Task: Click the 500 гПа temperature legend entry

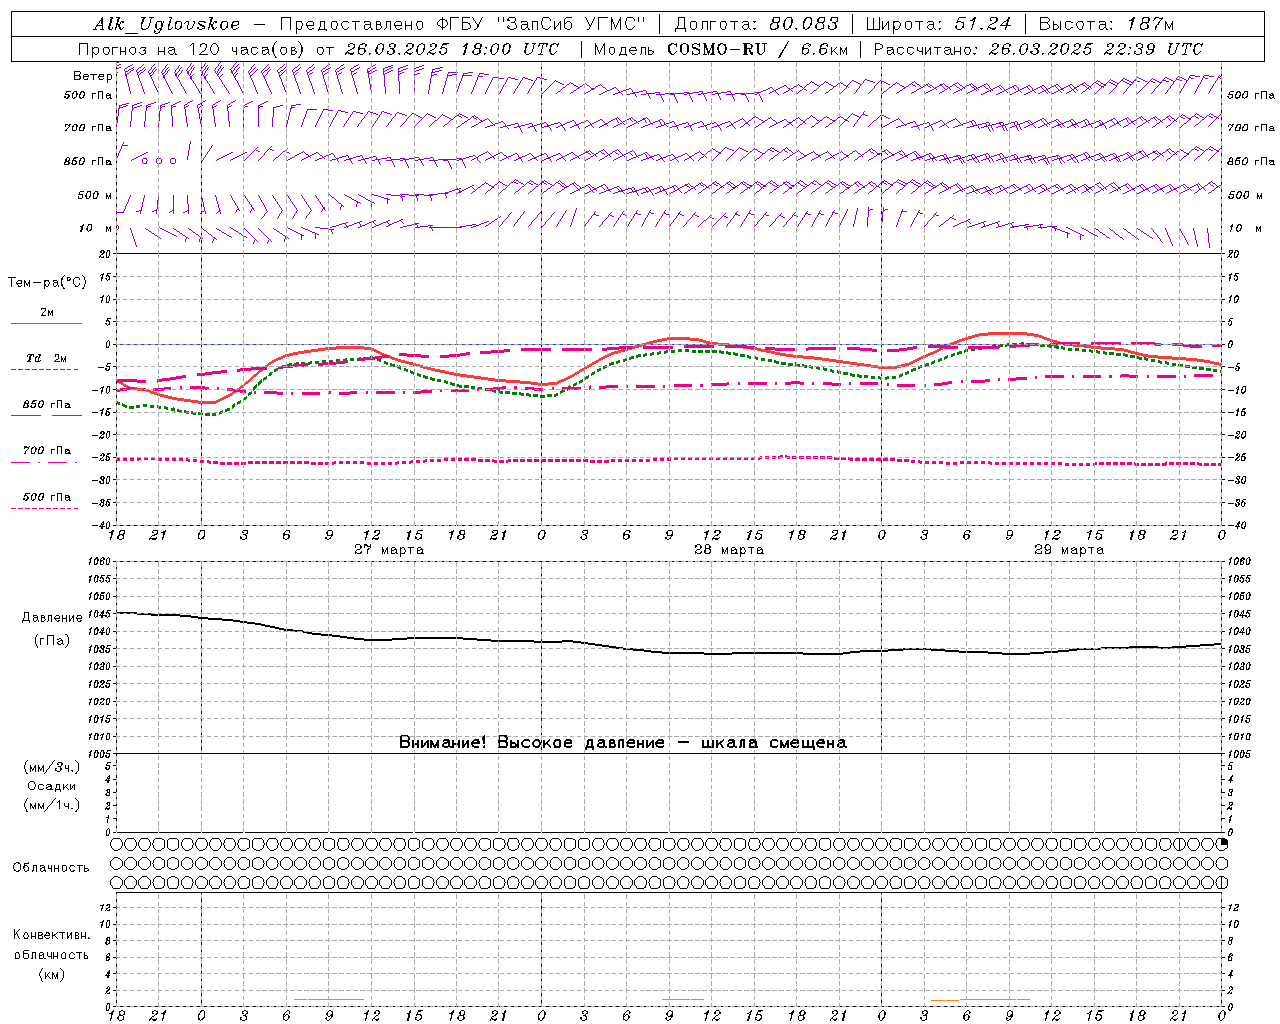Action: pyautogui.click(x=46, y=497)
